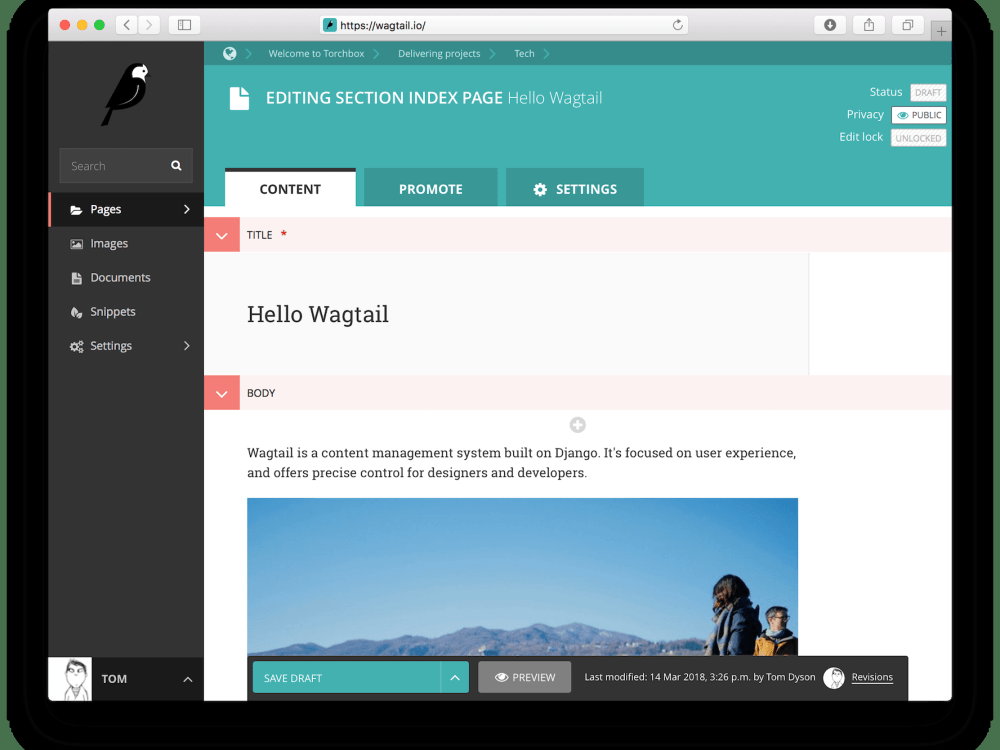Switch to the Promote tab
This screenshot has width=1000, height=750.
(430, 188)
